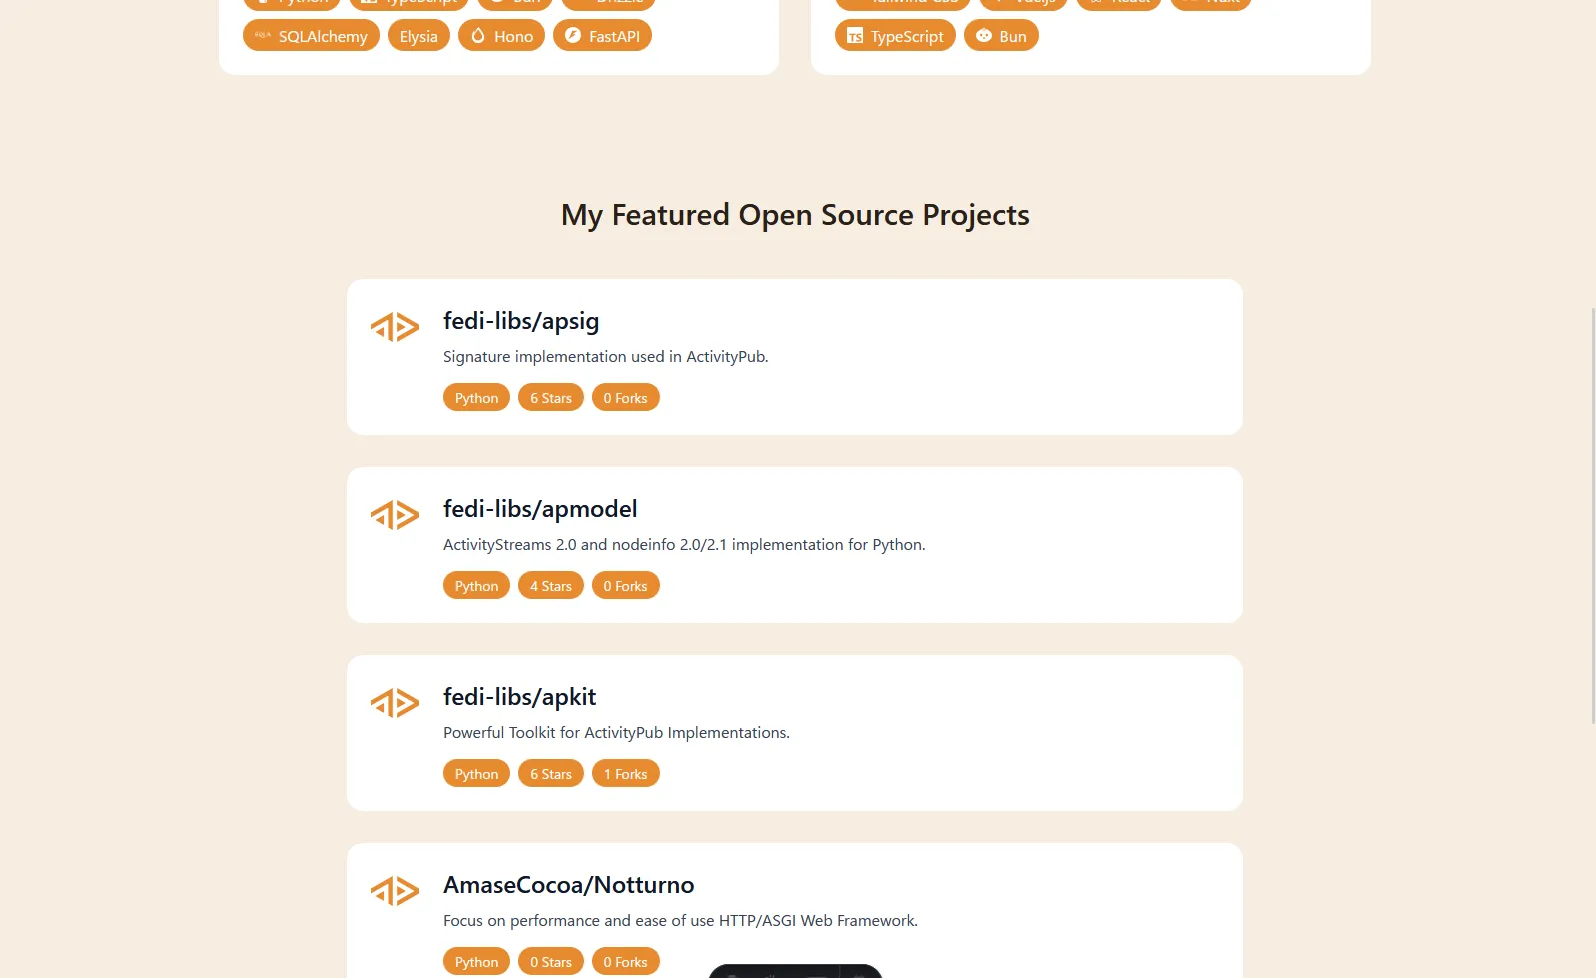Click the Bun icon in the right card
Screen dimensions: 1596x978
click(x=984, y=36)
